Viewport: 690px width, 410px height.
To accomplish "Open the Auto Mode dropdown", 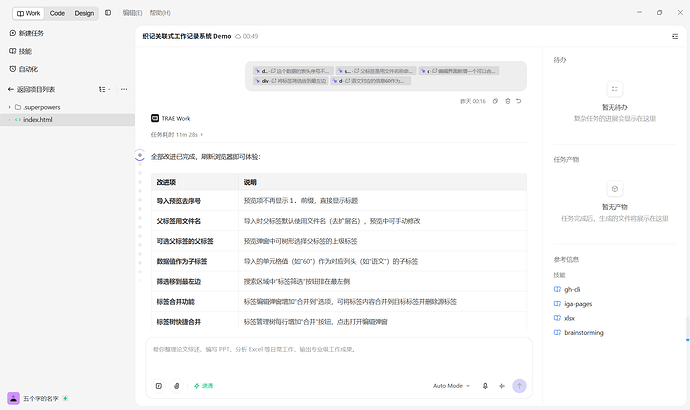I will pyautogui.click(x=451, y=386).
